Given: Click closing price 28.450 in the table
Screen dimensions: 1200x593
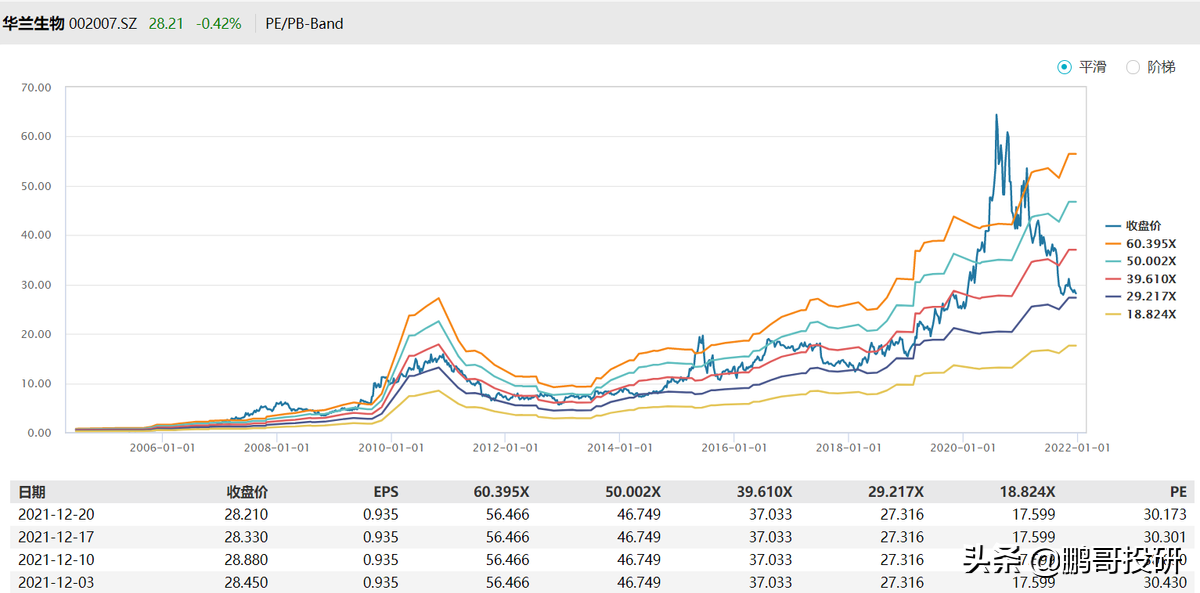Looking at the screenshot, I should point(247,582).
